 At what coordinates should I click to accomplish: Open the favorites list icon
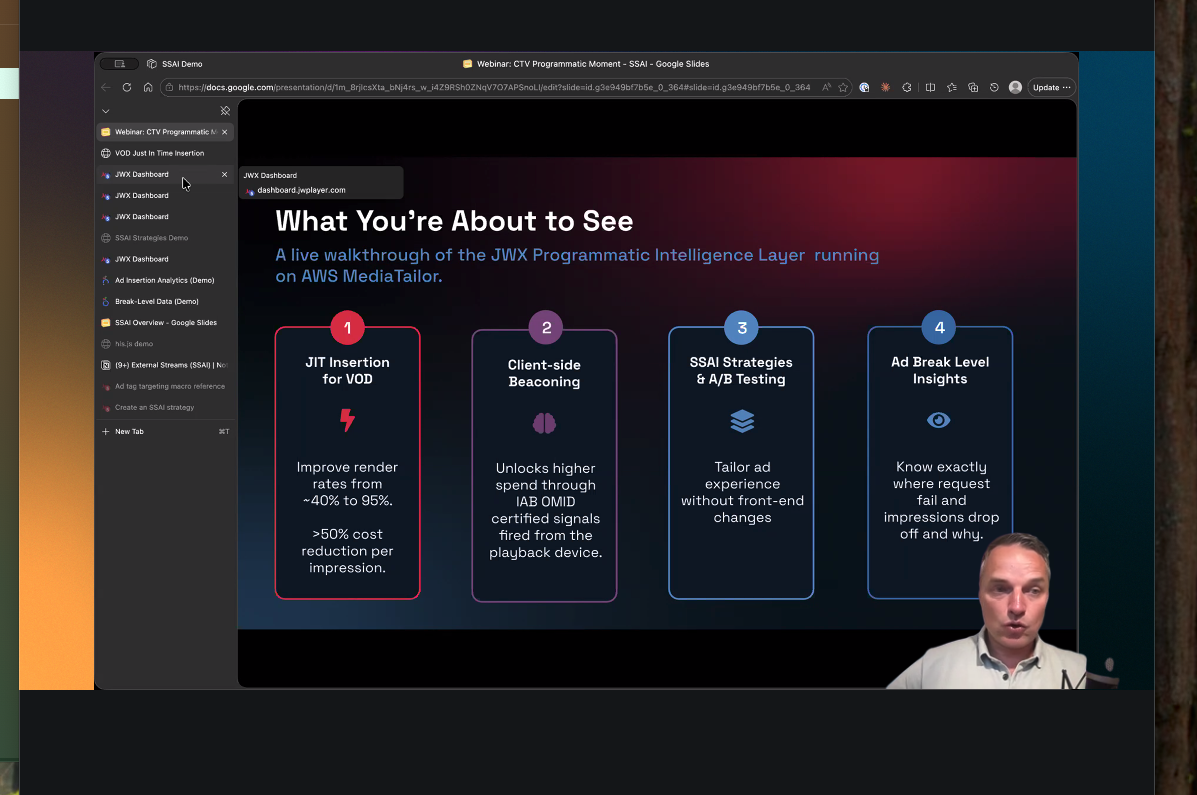coord(951,87)
